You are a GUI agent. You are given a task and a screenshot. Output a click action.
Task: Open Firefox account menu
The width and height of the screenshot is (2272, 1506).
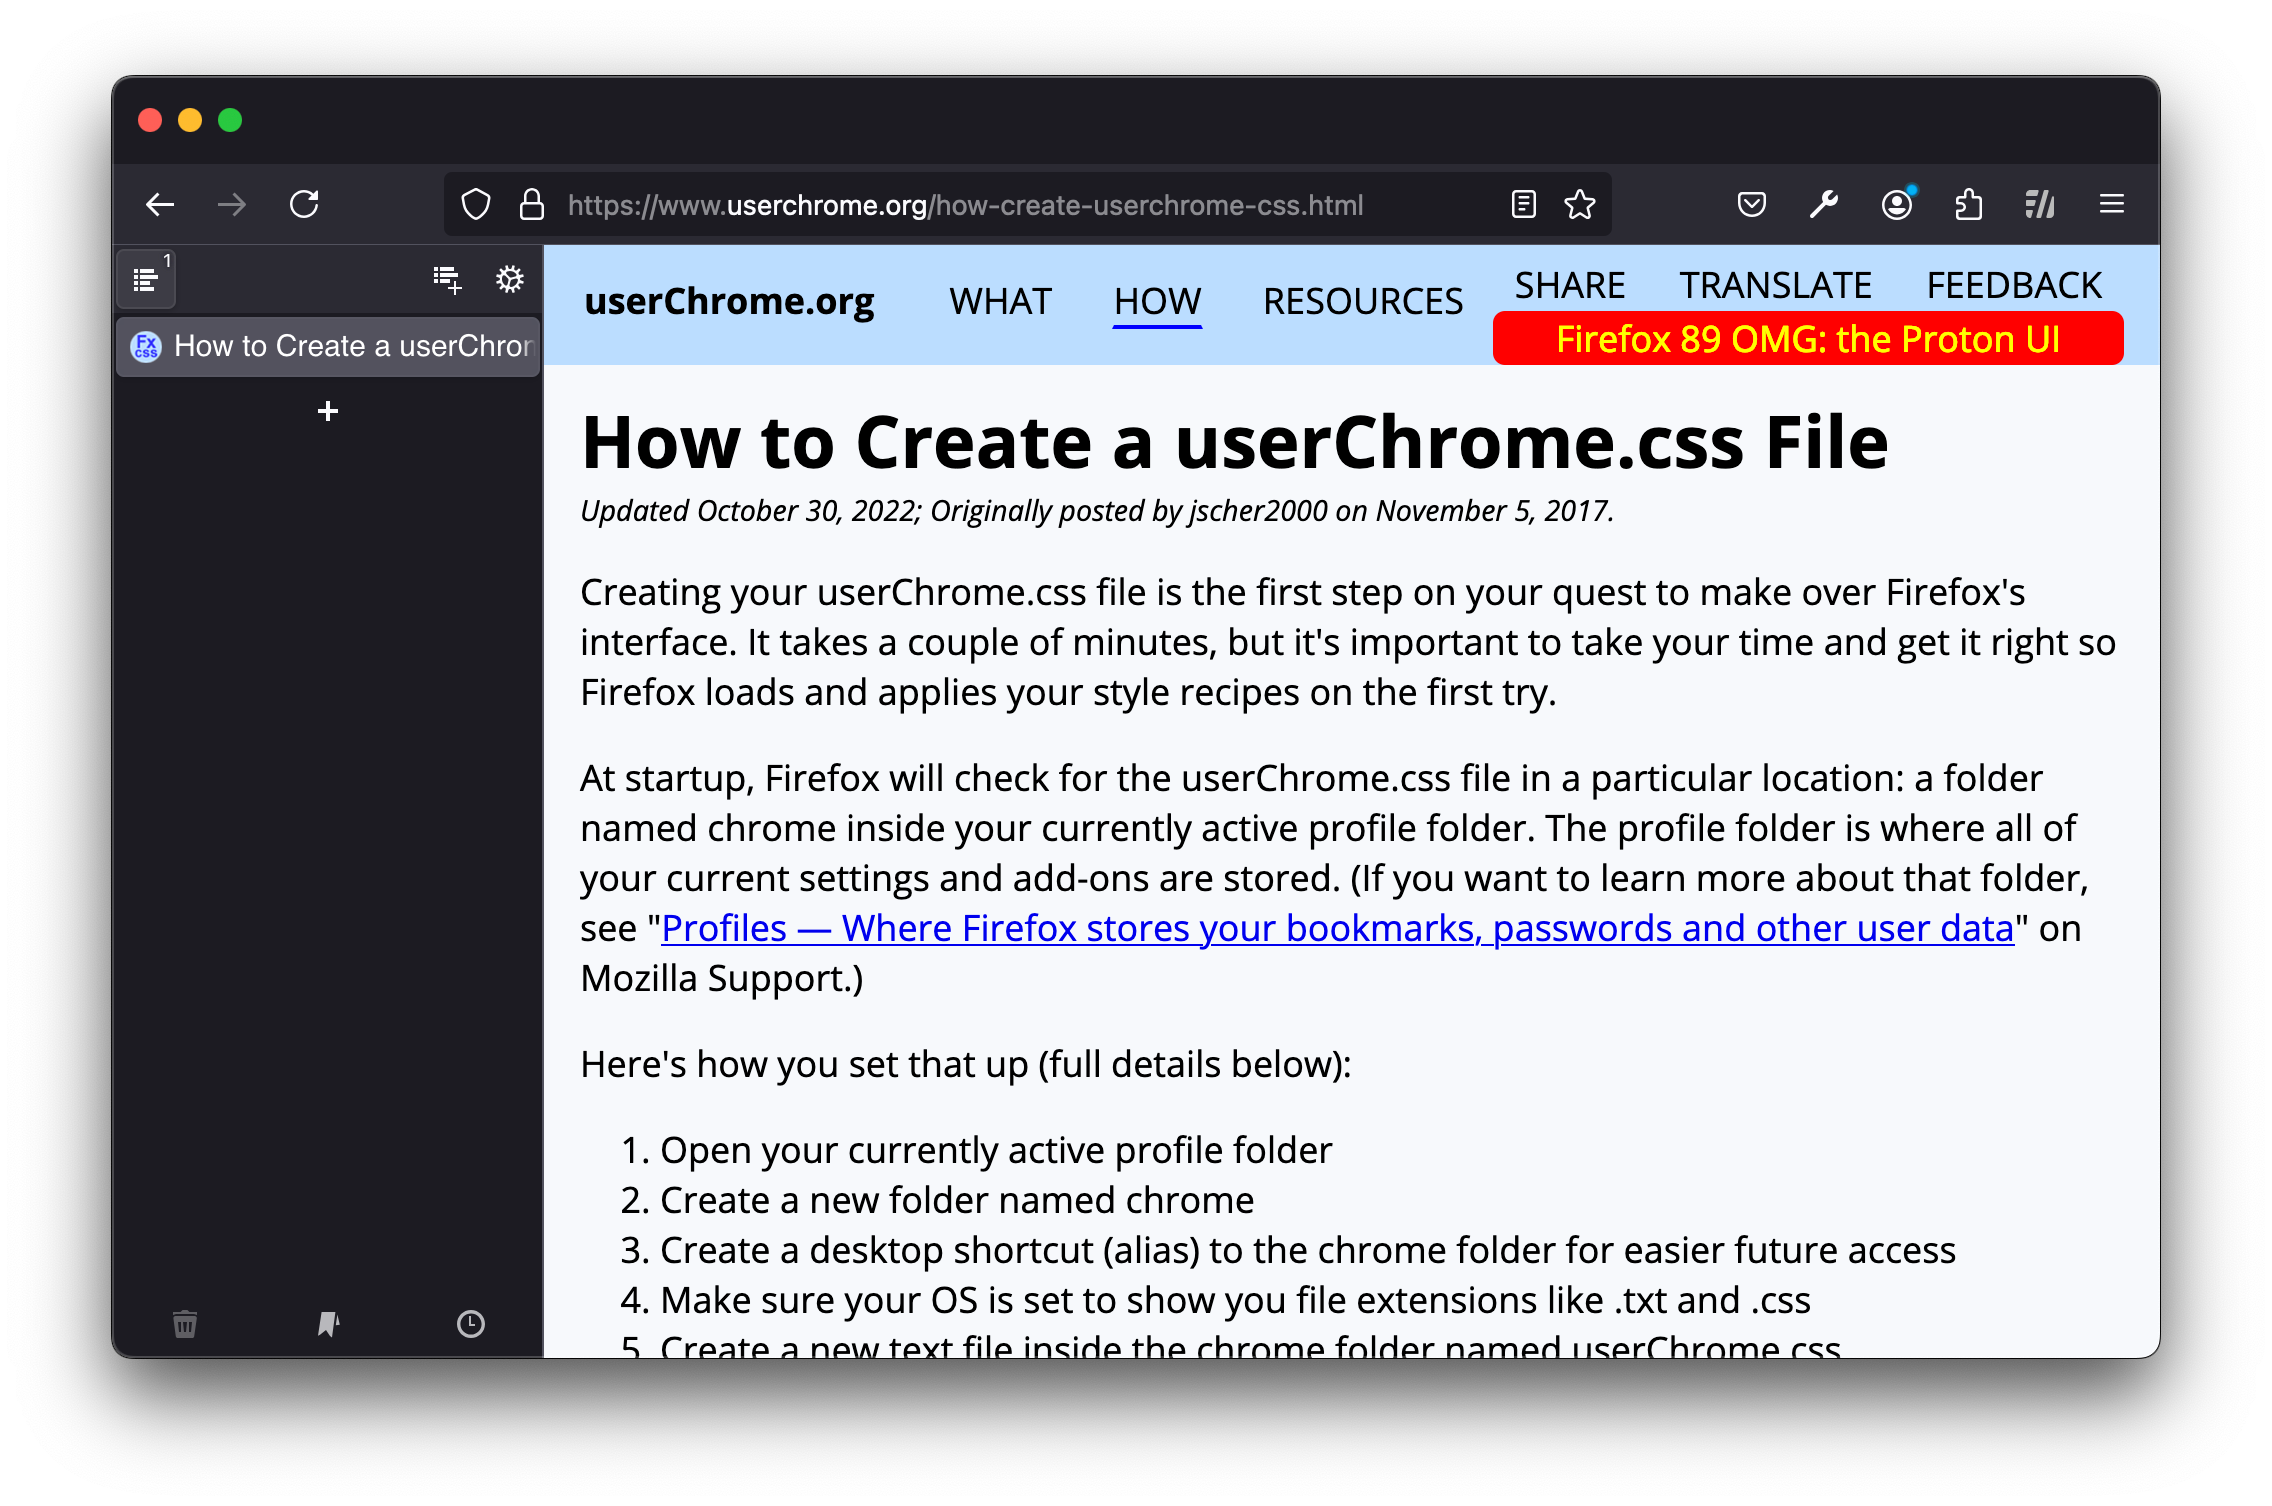(1896, 205)
